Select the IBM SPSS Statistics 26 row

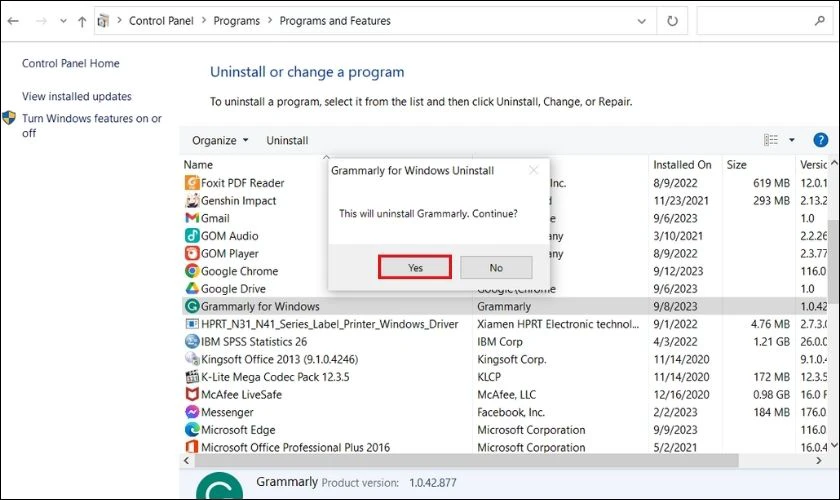point(505,341)
